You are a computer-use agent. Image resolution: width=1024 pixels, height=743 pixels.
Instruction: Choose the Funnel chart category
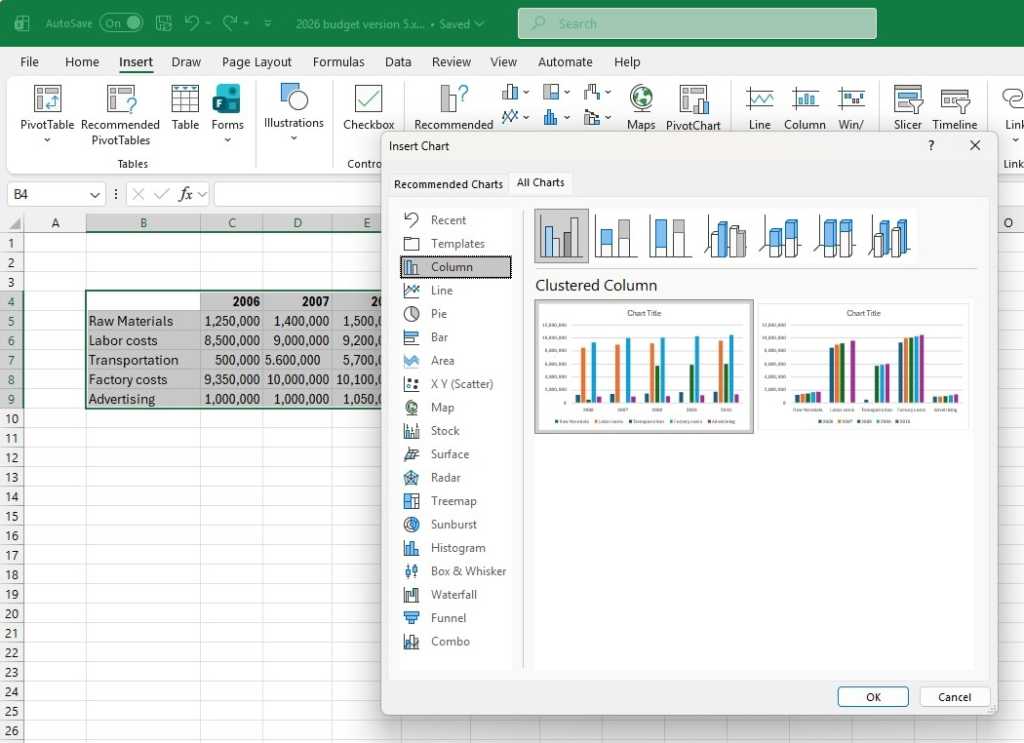click(x=445, y=618)
